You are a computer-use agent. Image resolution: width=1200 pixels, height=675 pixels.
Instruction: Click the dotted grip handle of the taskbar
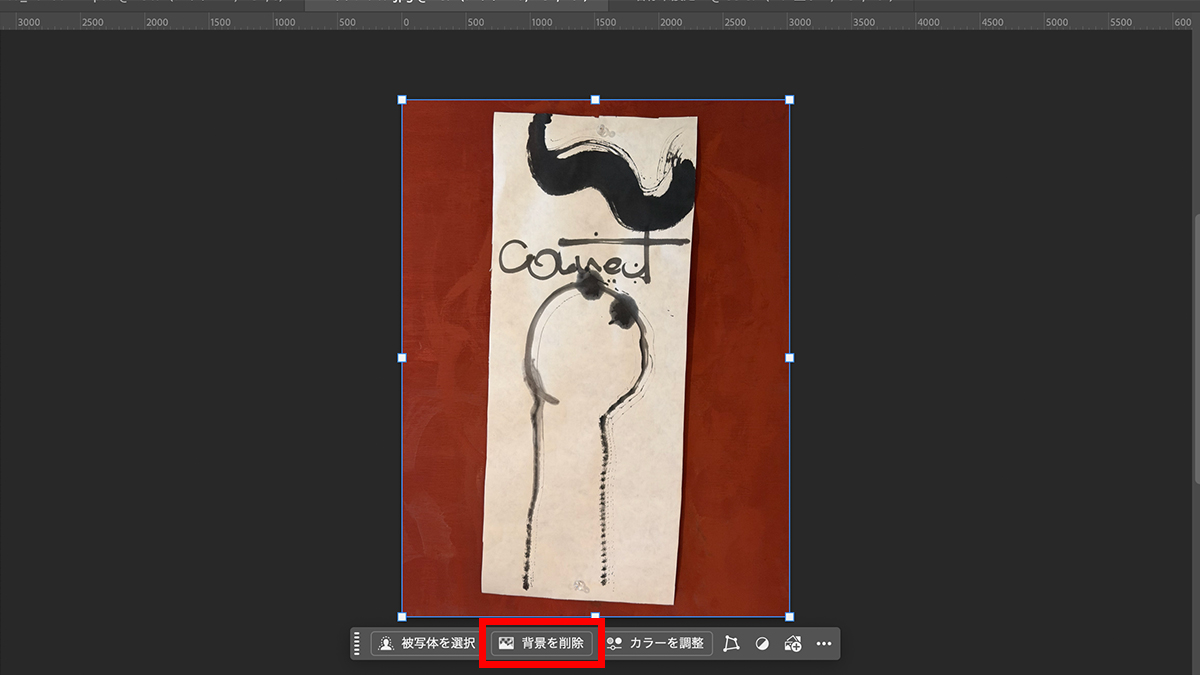click(x=357, y=643)
